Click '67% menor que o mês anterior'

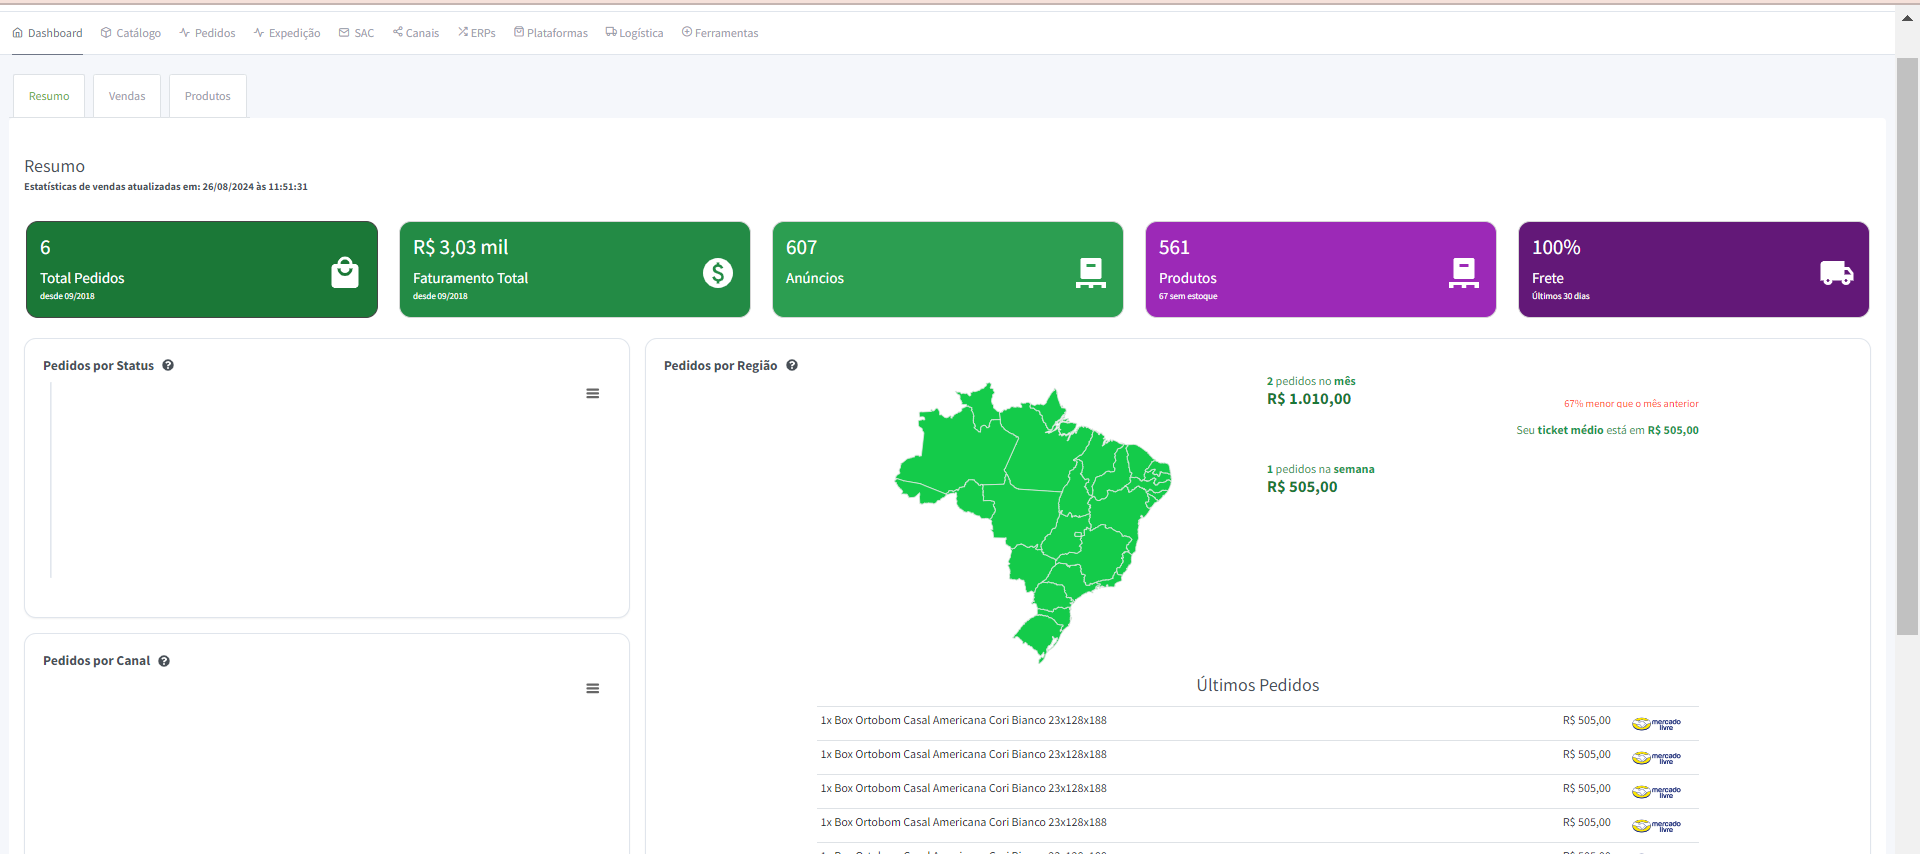point(1631,404)
